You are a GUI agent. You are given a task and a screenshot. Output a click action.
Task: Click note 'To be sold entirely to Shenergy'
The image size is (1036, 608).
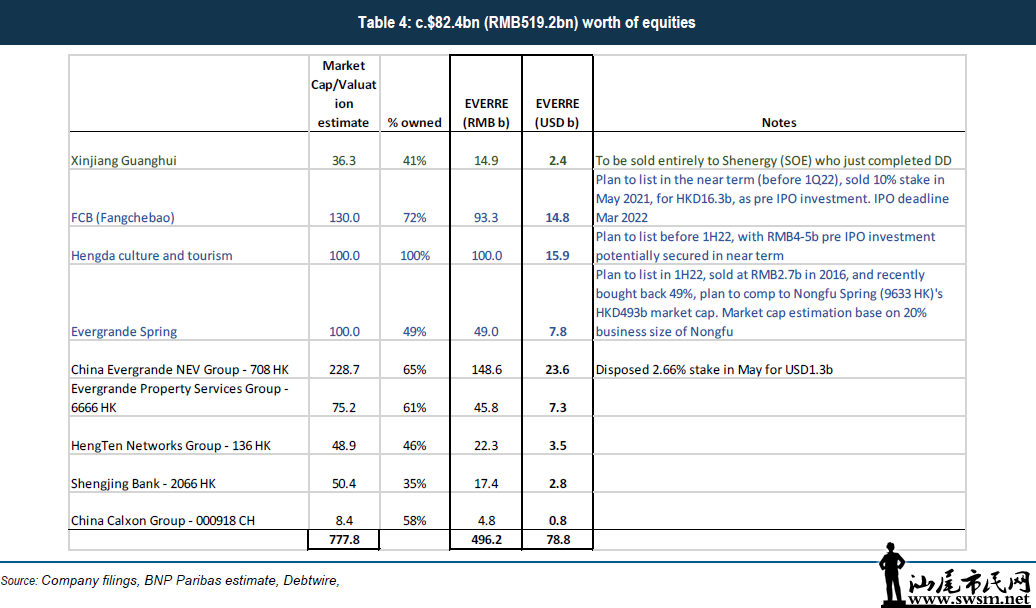pyautogui.click(x=774, y=161)
